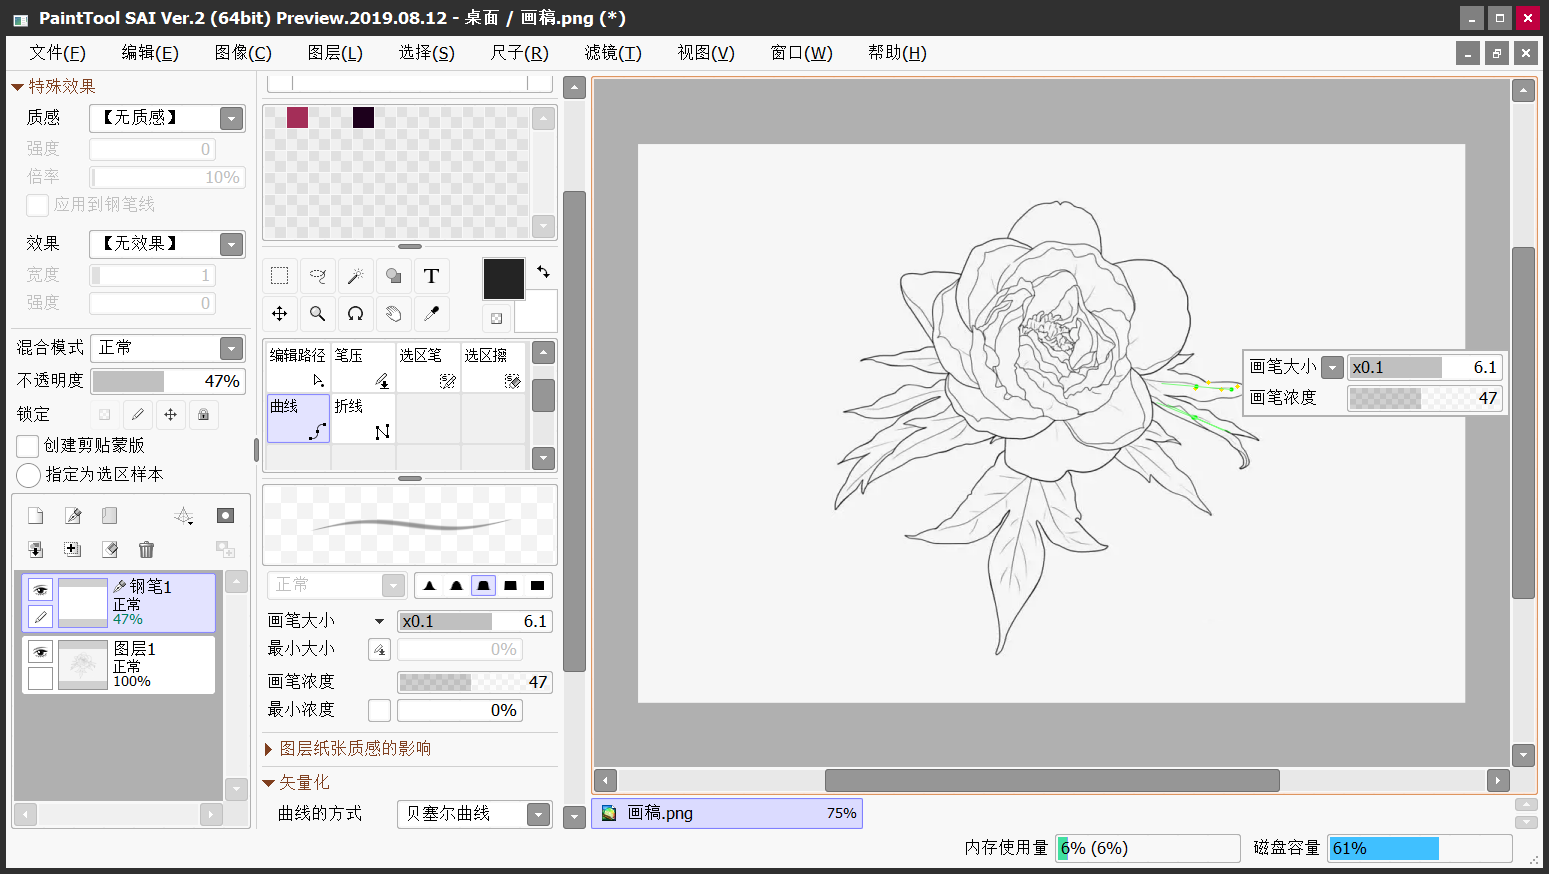Merge layer down
This screenshot has width=1549, height=874.
[x=36, y=549]
